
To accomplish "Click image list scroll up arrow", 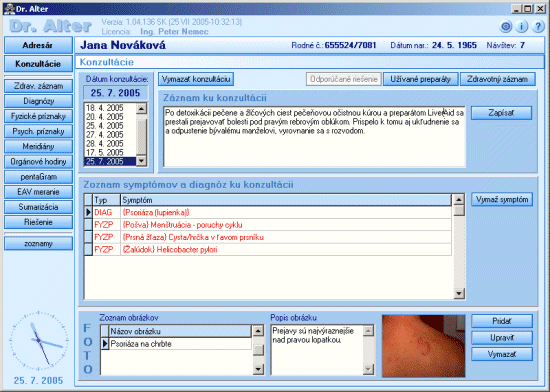I will [258, 331].
